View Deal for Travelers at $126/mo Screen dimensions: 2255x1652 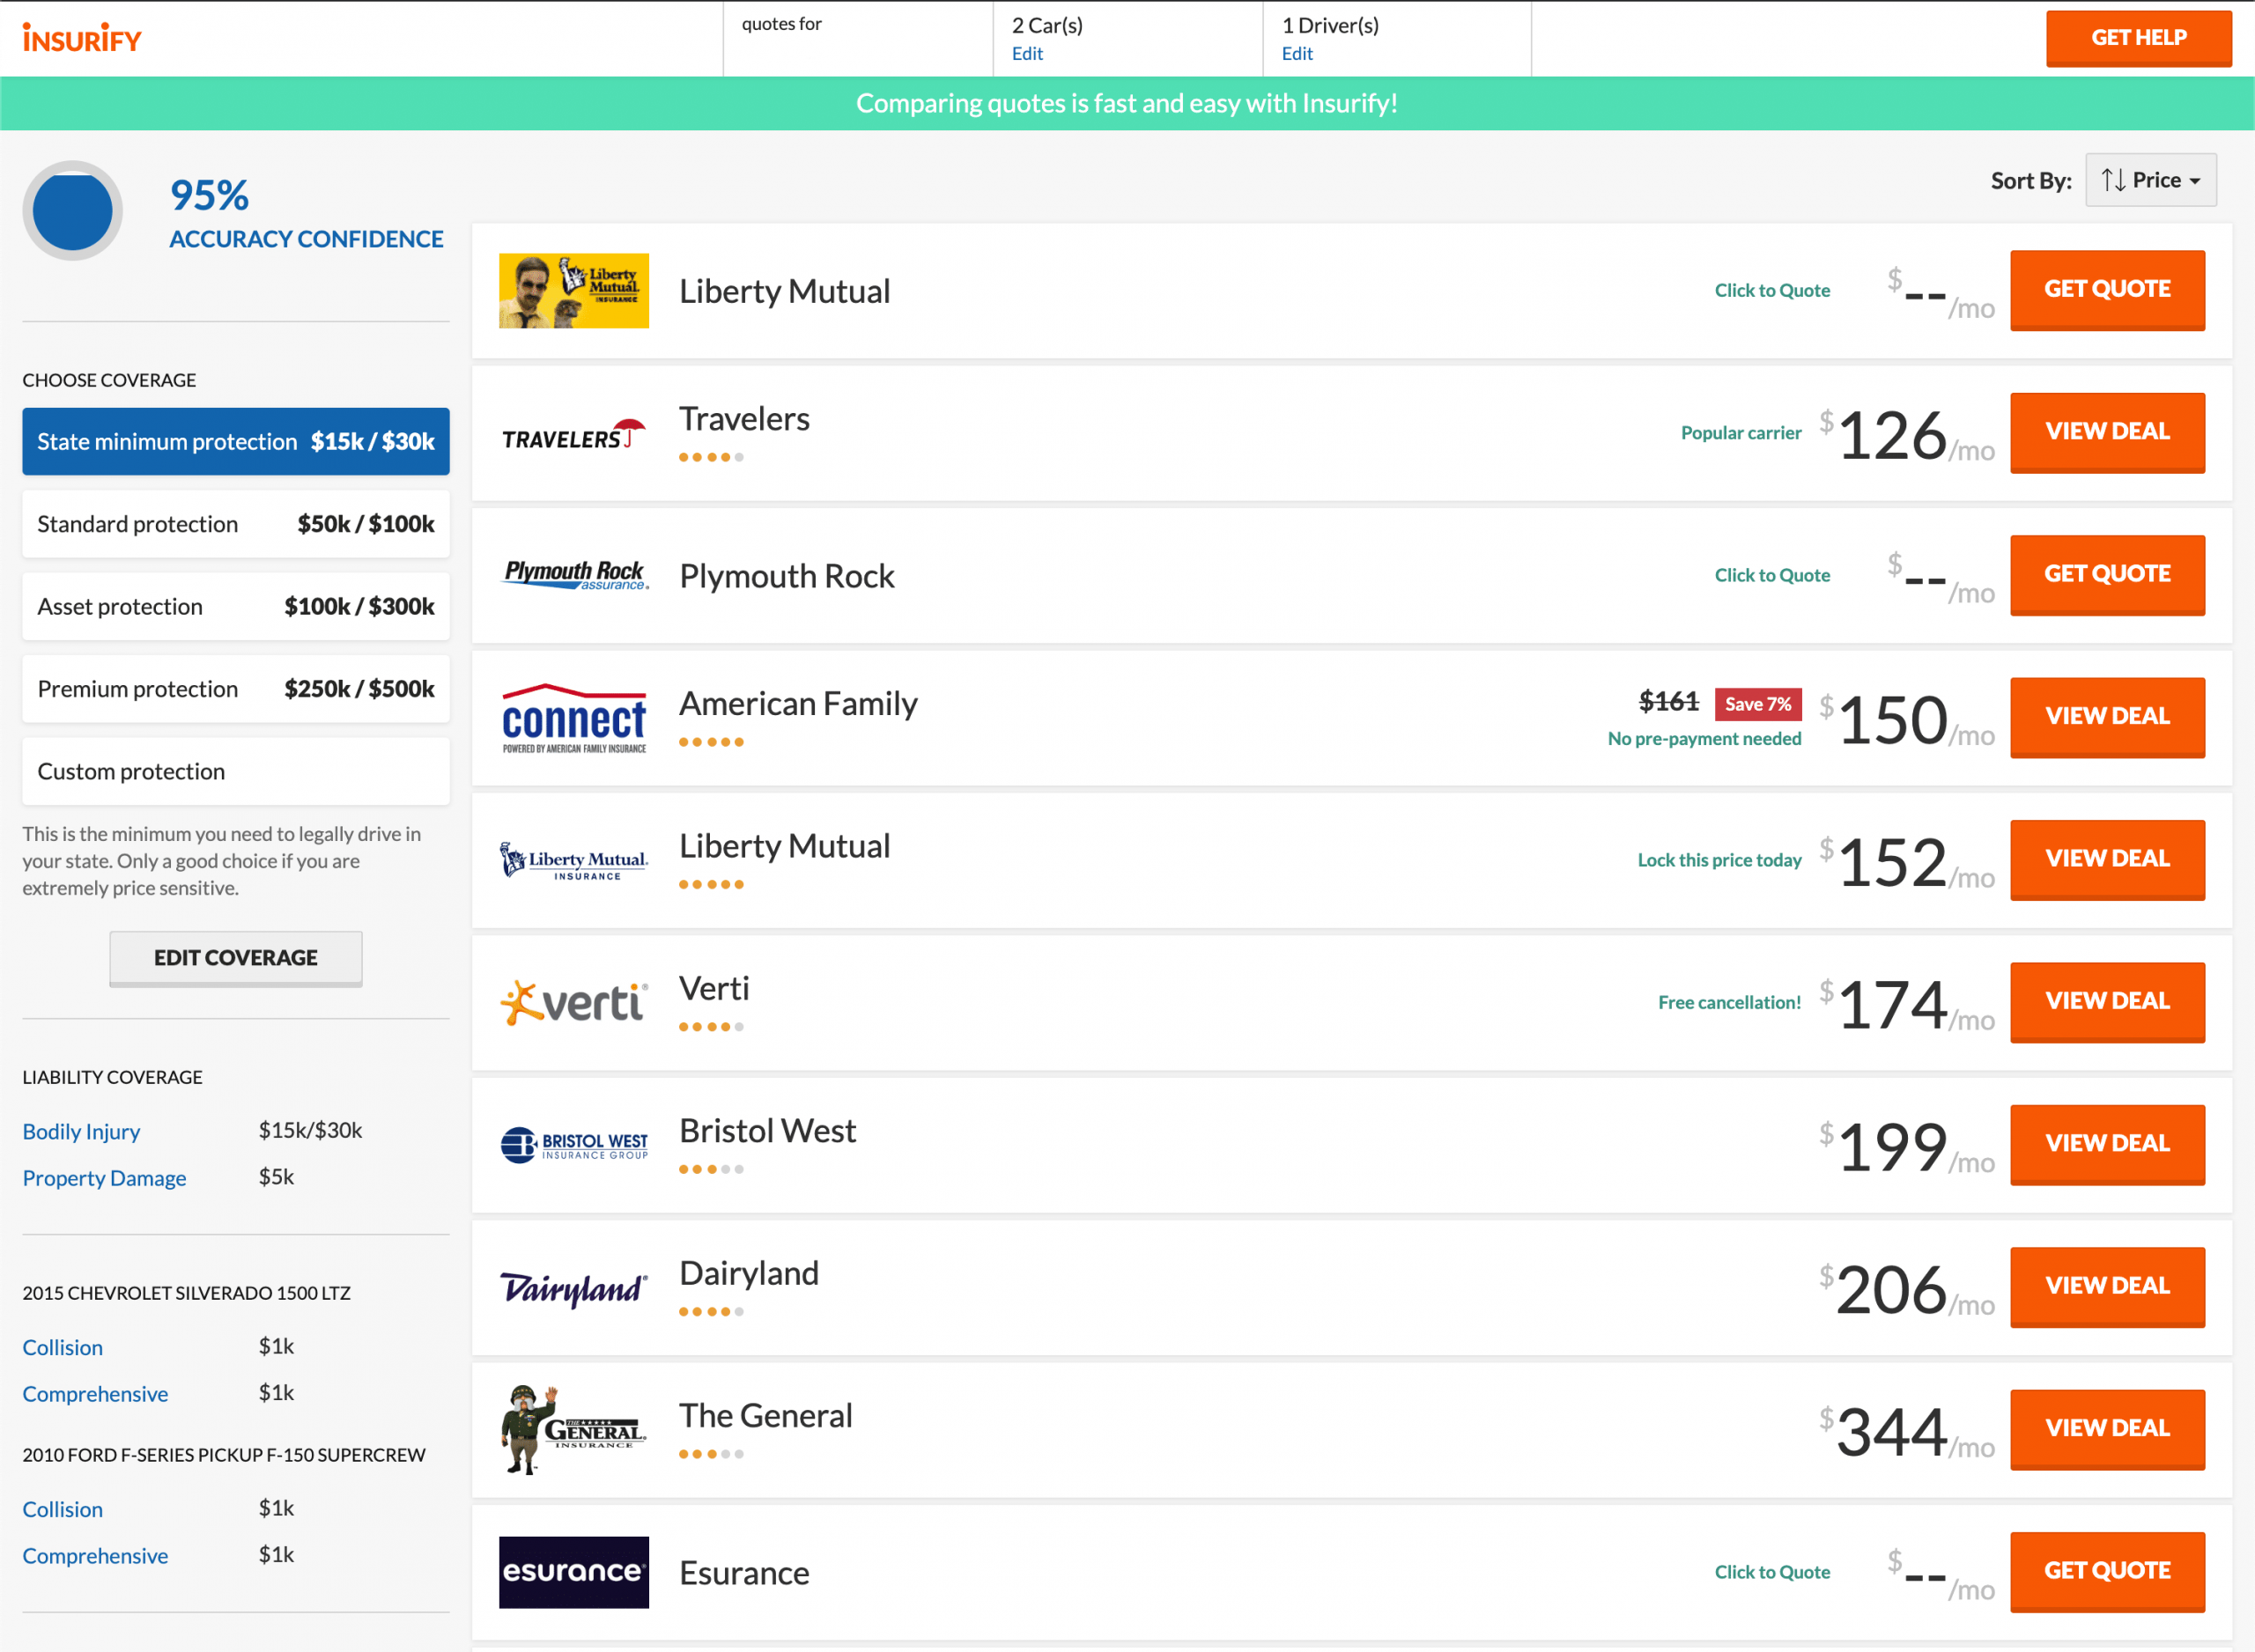pyautogui.click(x=2106, y=431)
